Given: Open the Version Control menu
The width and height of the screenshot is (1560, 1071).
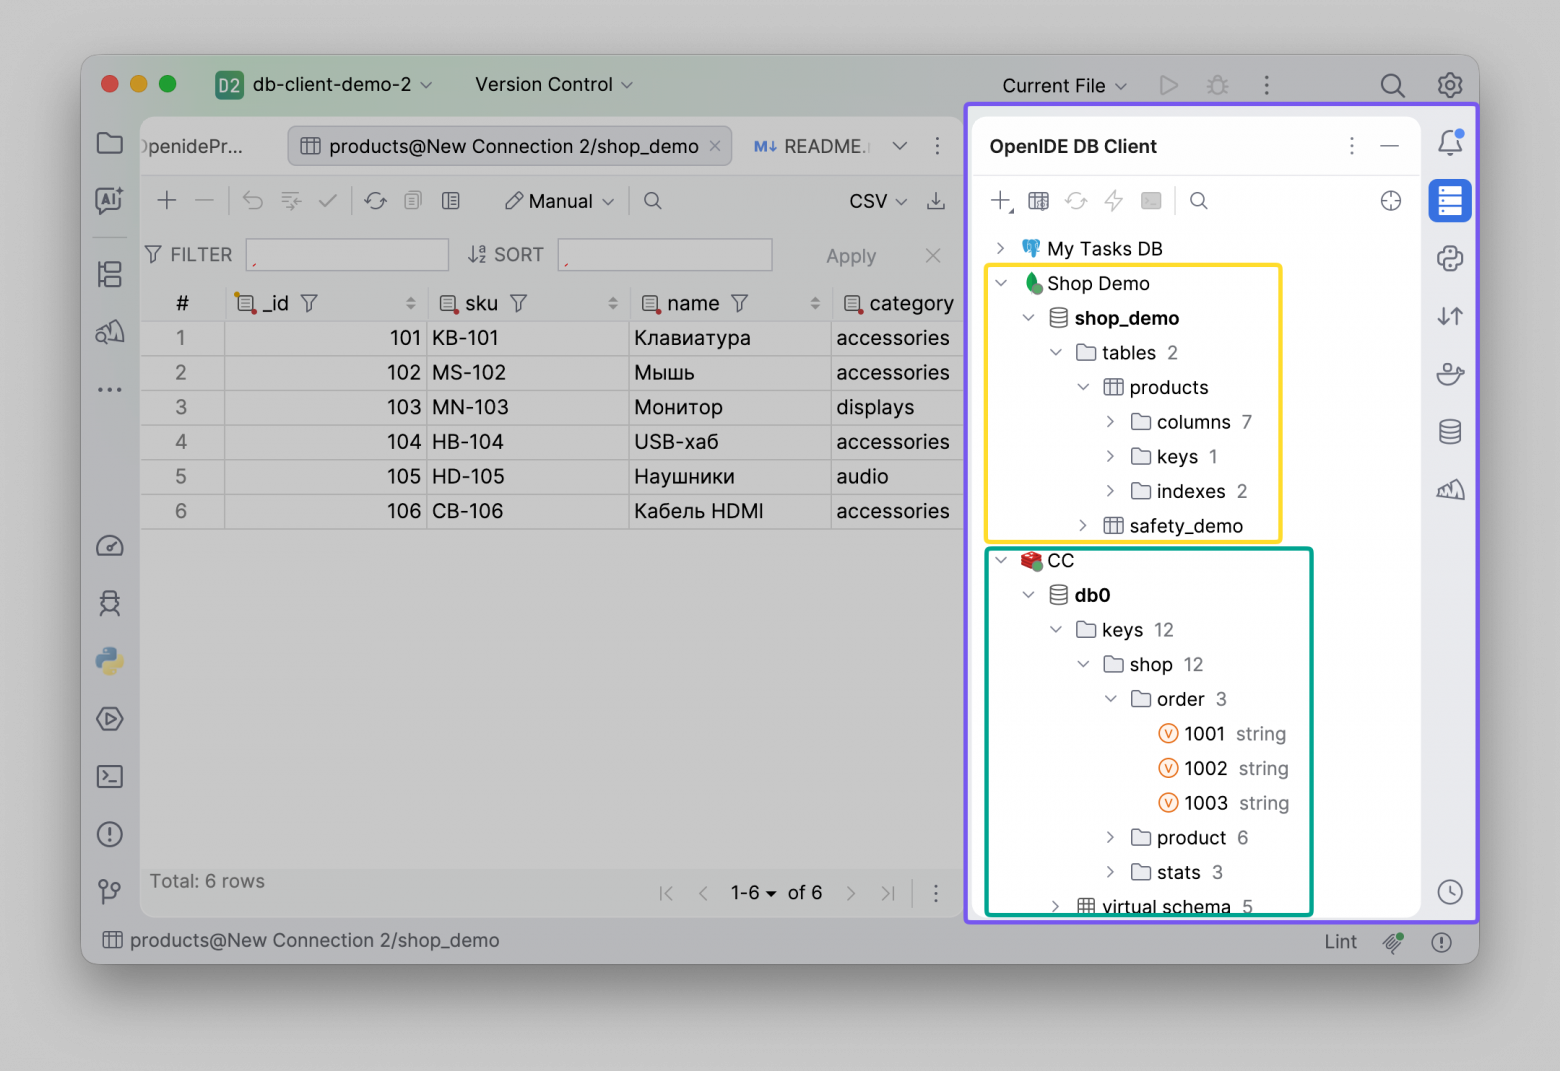Looking at the screenshot, I should point(554,85).
